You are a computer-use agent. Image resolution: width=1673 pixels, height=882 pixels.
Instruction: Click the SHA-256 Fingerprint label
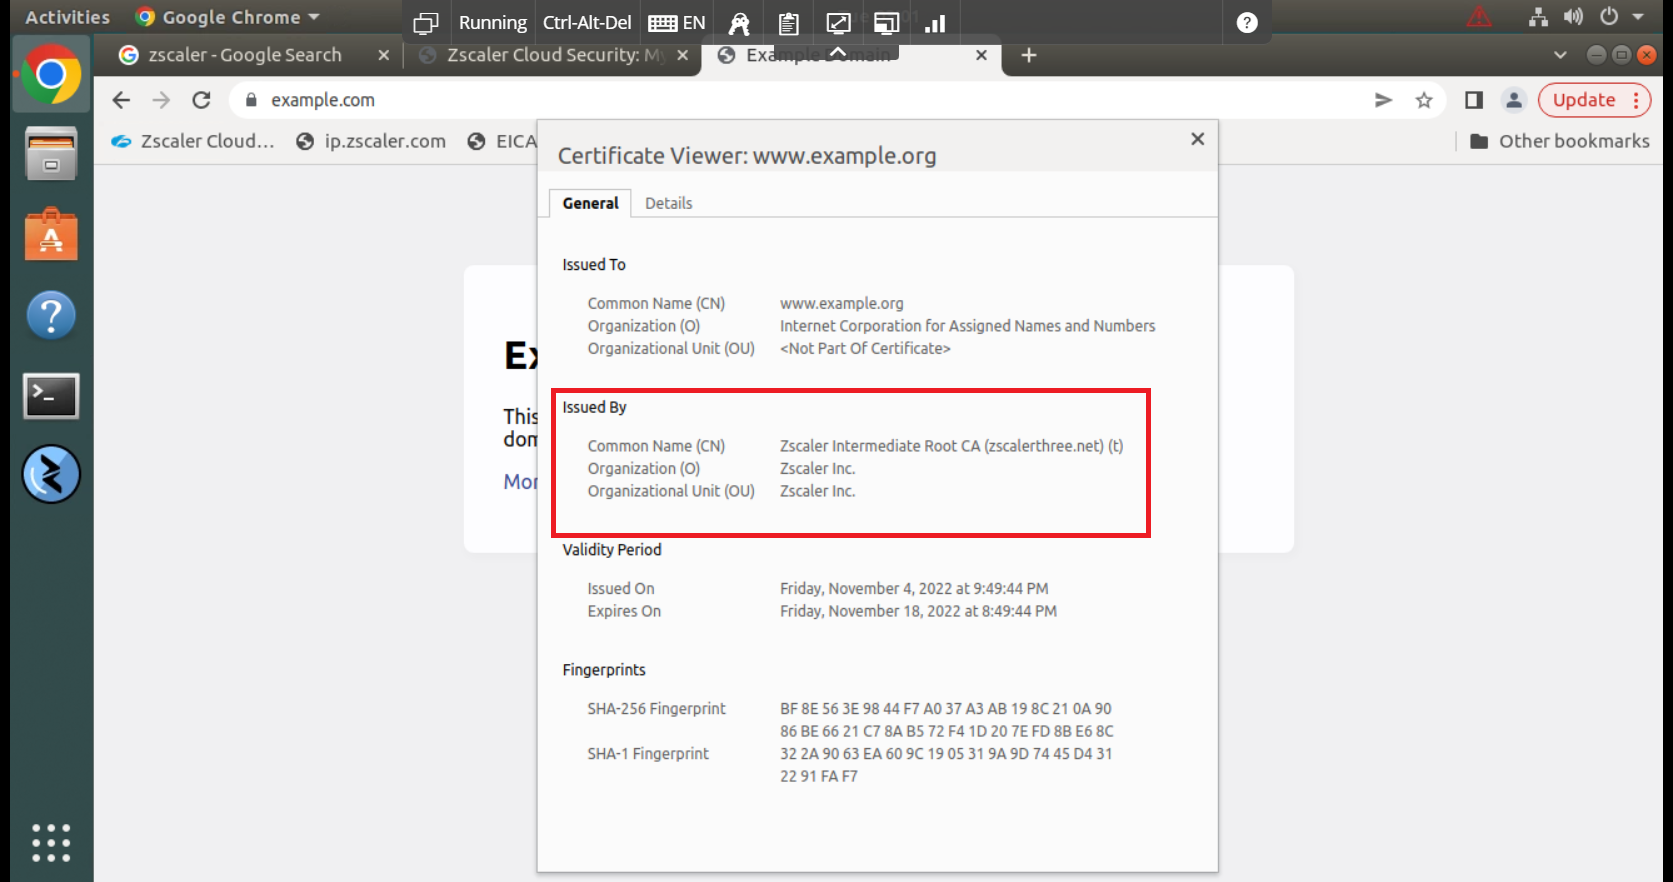click(656, 708)
